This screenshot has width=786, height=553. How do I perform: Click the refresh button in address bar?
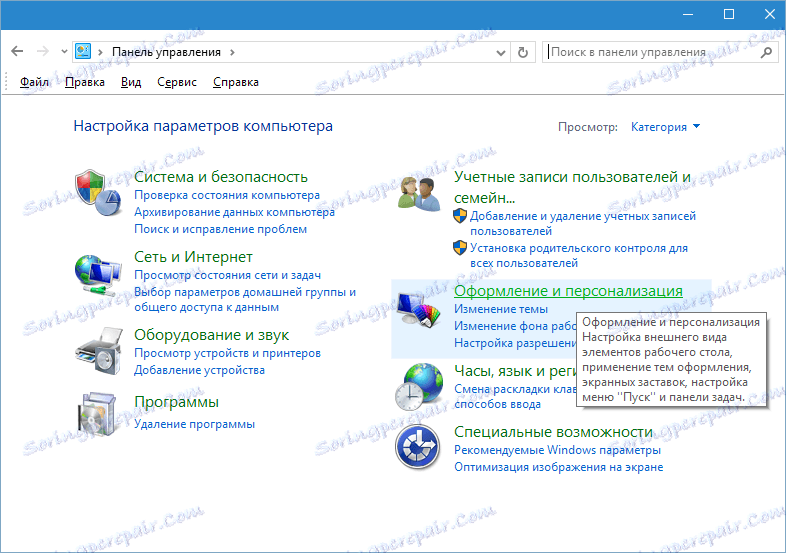click(x=523, y=52)
